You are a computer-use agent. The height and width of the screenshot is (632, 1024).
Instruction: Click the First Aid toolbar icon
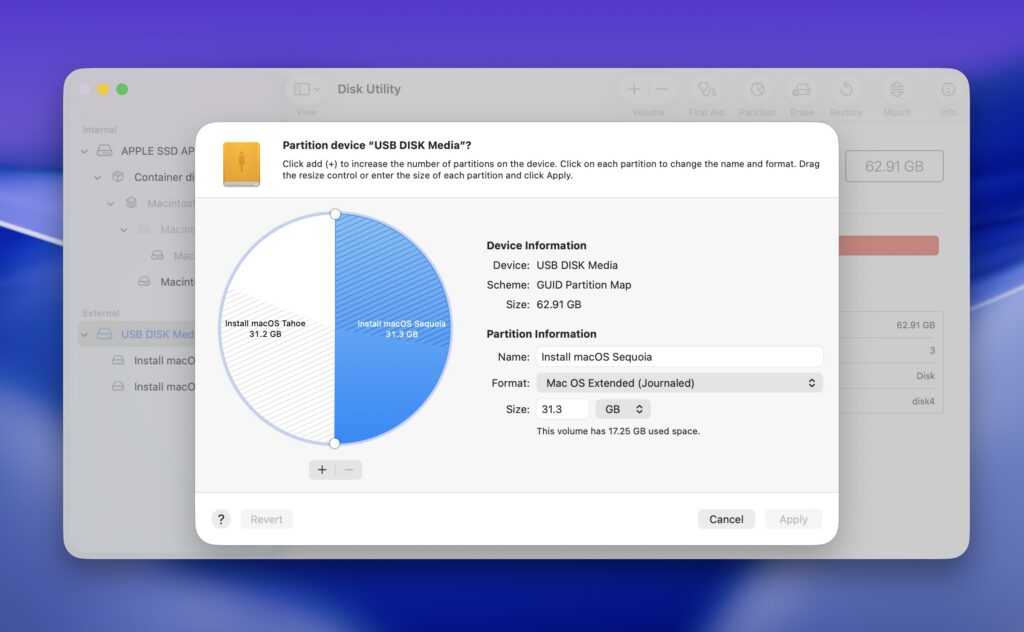click(706, 90)
